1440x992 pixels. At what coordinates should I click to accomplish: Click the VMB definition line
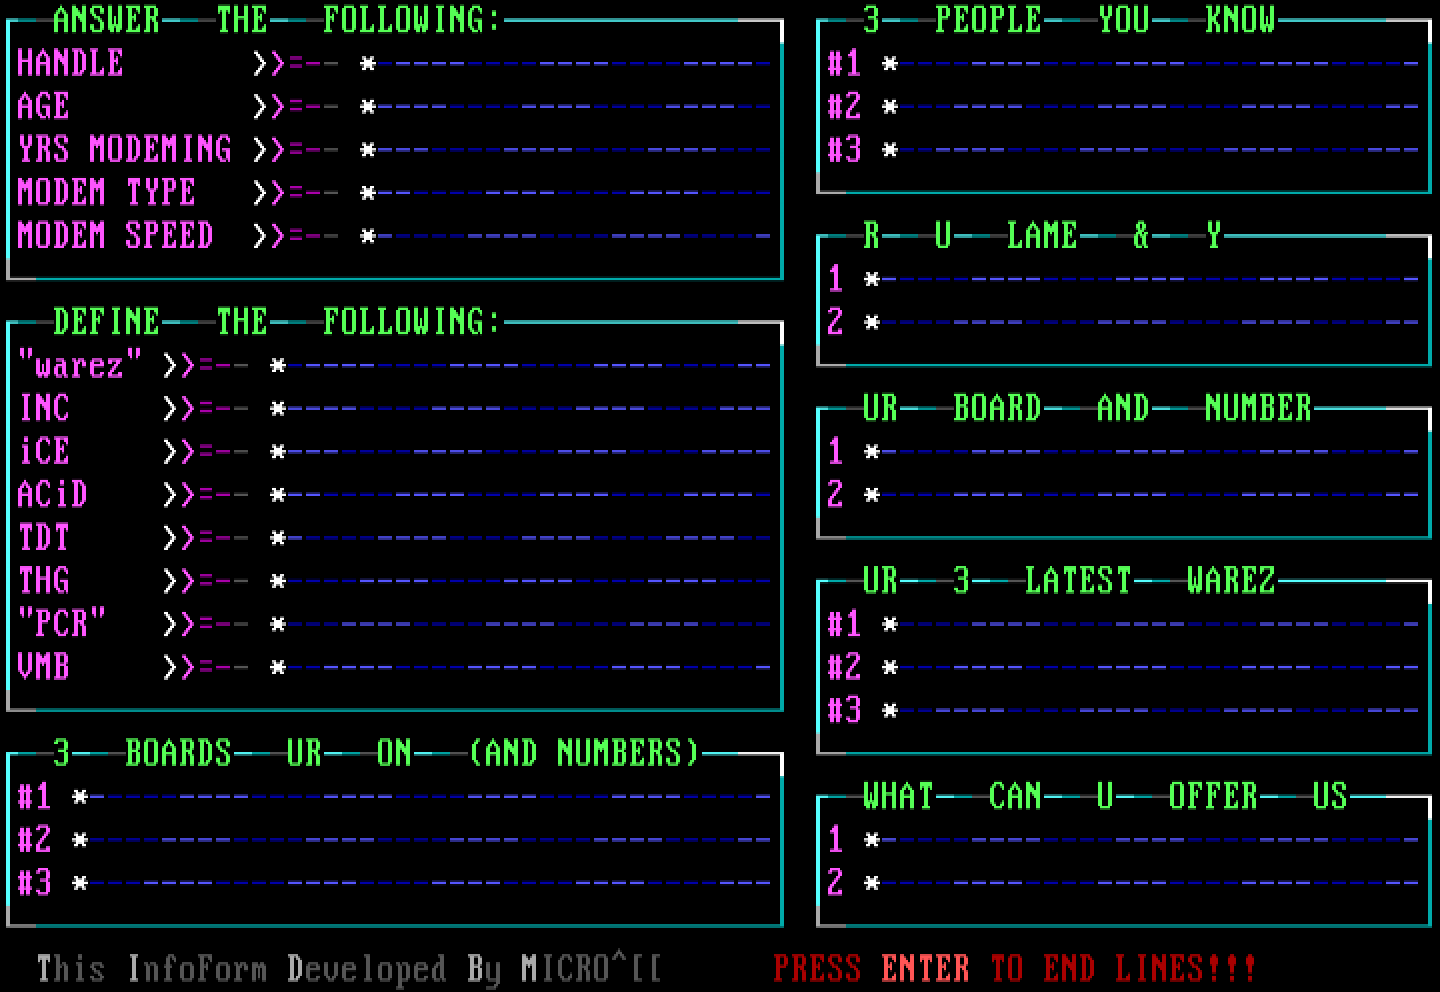[x=530, y=667]
